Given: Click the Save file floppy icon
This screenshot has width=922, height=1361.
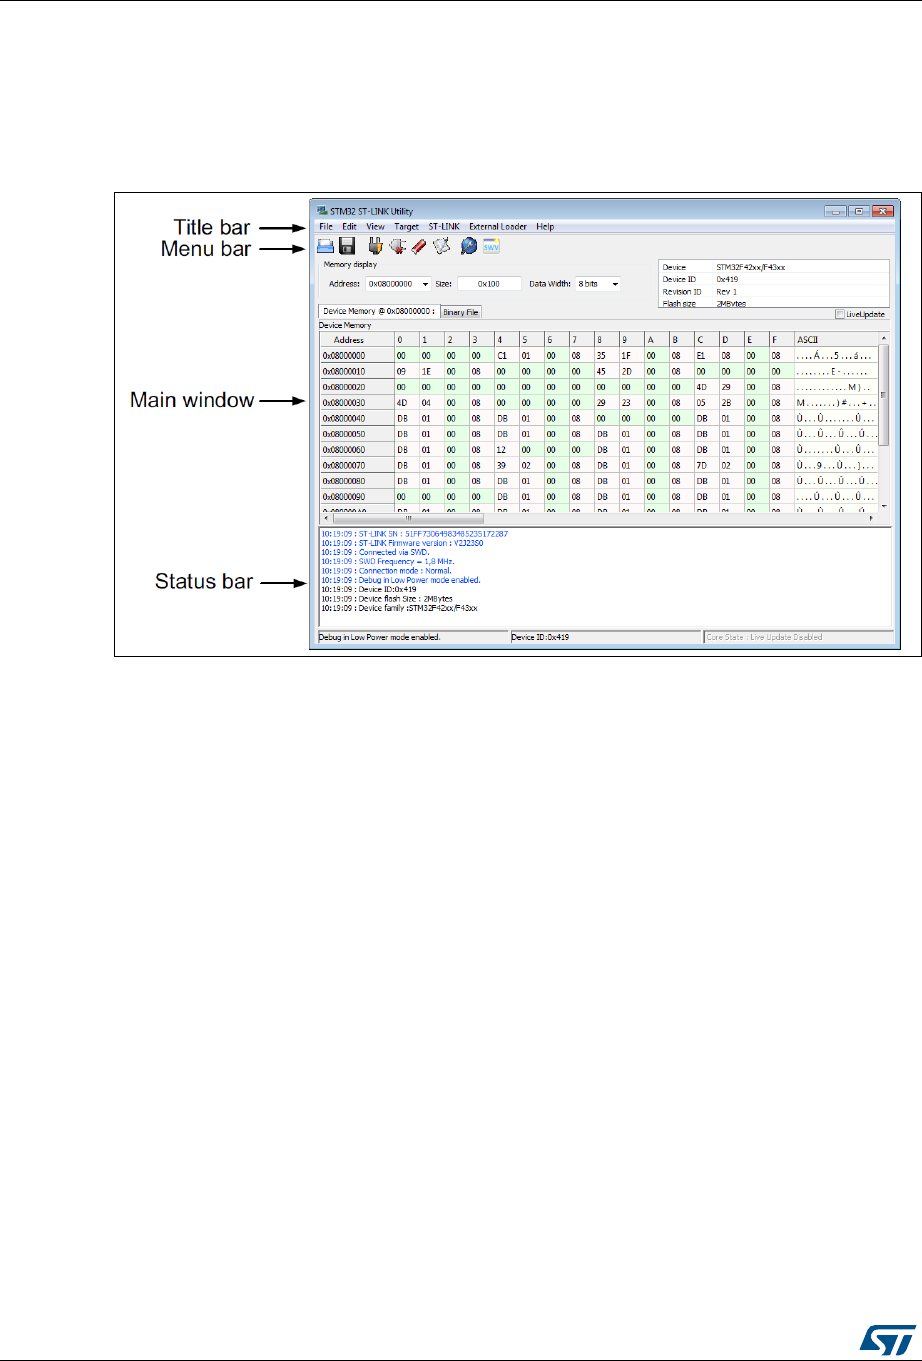Looking at the screenshot, I should point(348,245).
